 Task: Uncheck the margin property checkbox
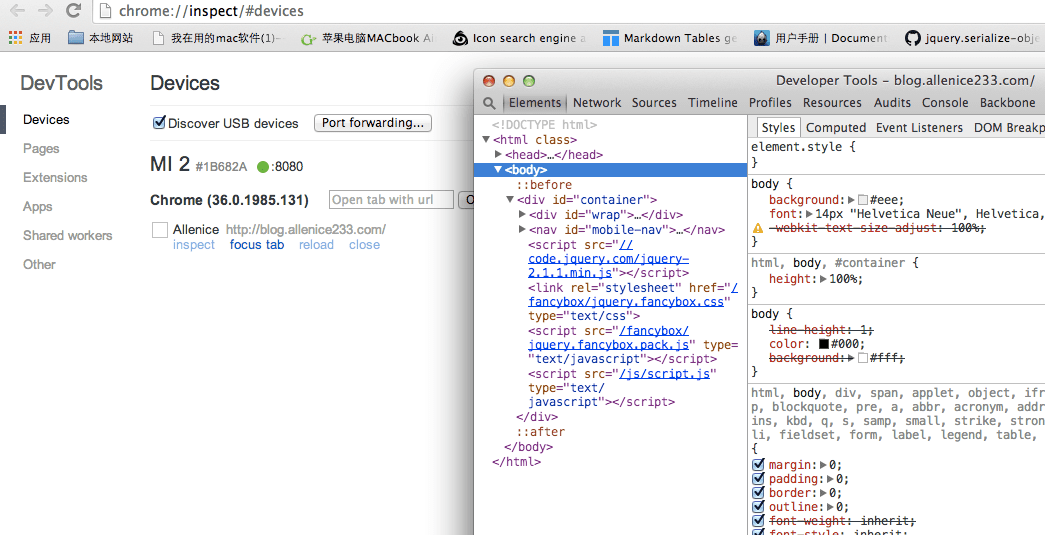tap(758, 464)
